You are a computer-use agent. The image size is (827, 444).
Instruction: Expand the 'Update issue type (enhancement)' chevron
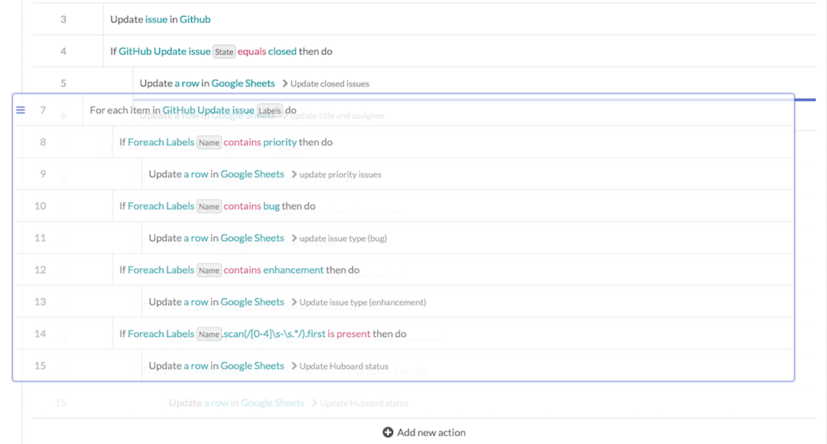pyautogui.click(x=294, y=302)
